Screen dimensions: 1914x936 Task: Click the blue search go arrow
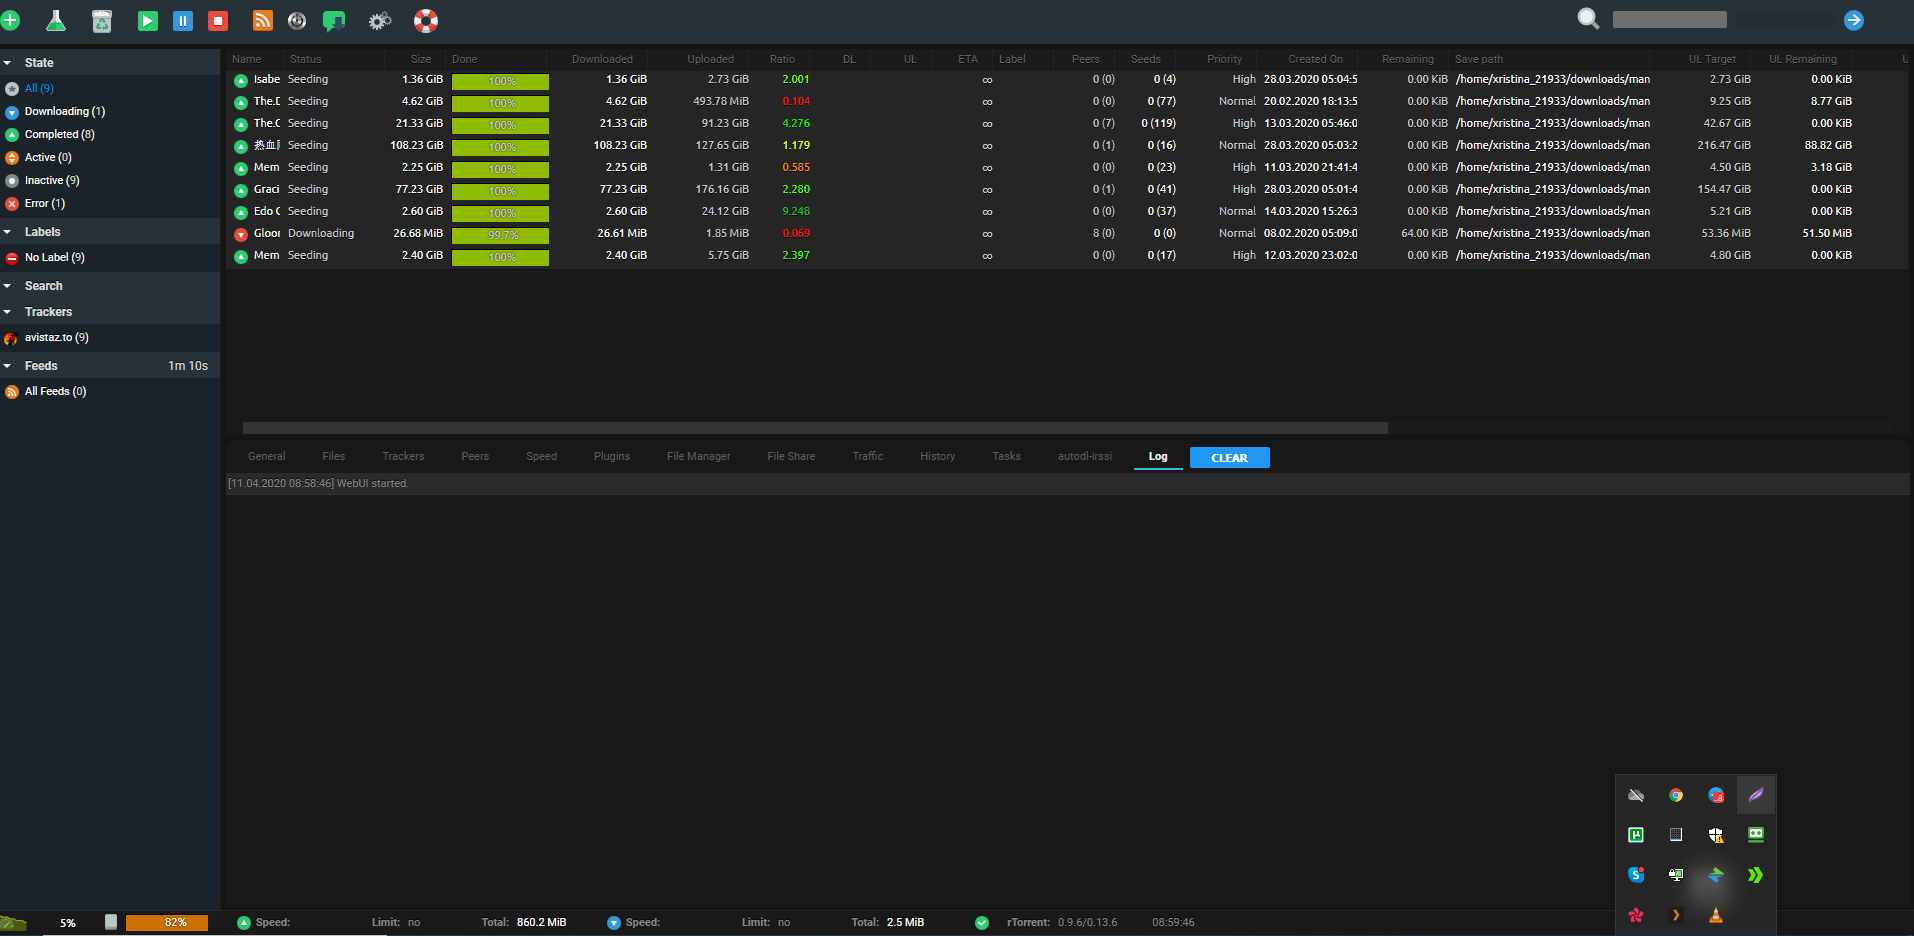click(1853, 20)
